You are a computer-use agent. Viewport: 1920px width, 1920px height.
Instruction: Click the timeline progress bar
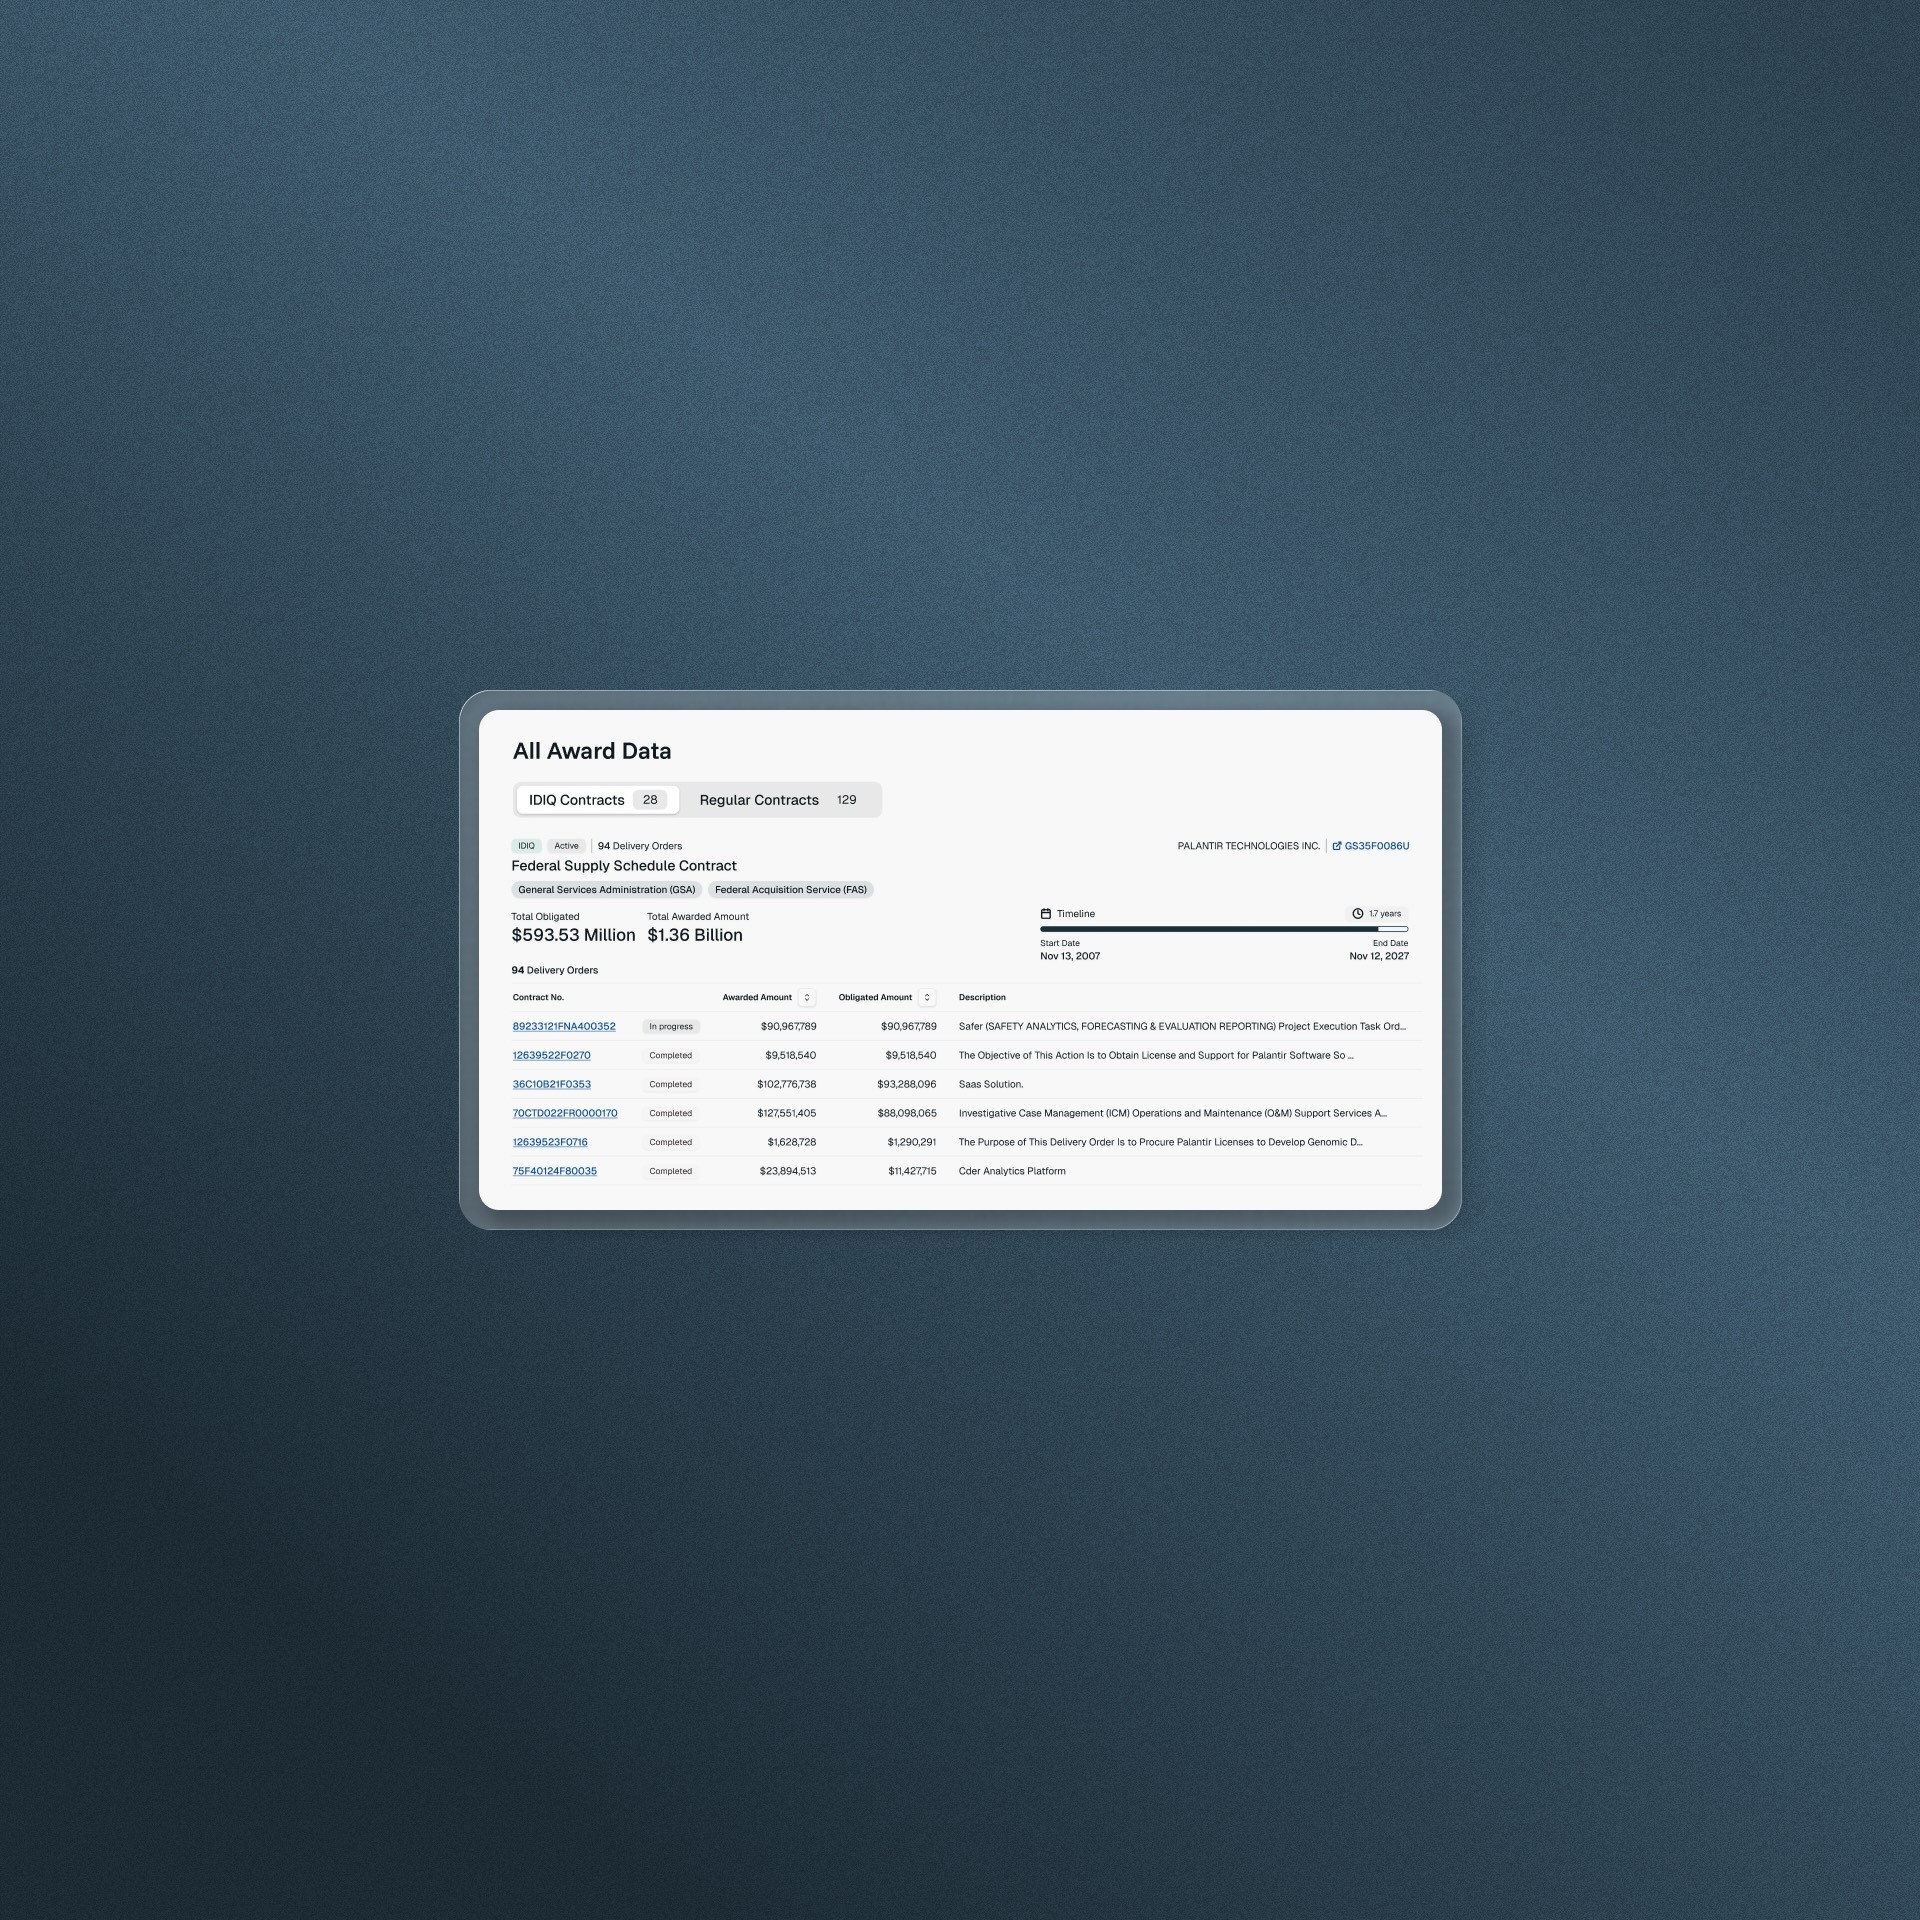(x=1223, y=929)
